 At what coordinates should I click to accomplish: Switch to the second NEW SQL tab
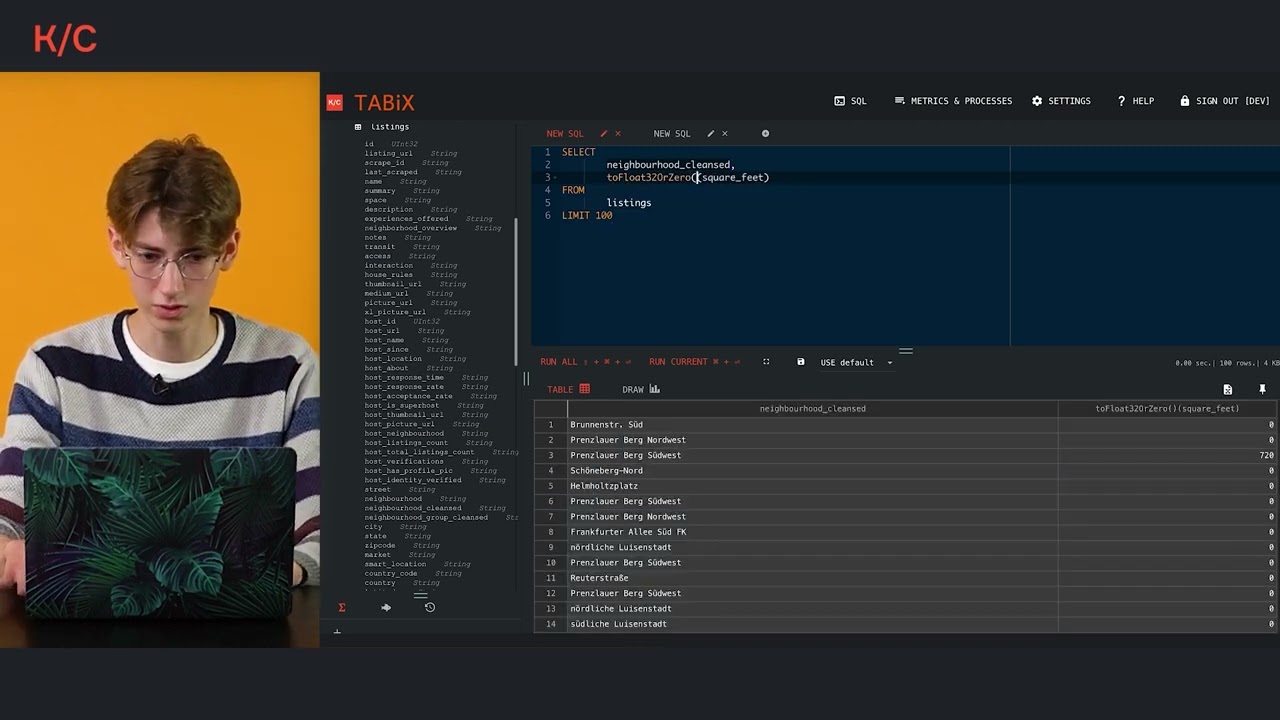[x=672, y=134]
